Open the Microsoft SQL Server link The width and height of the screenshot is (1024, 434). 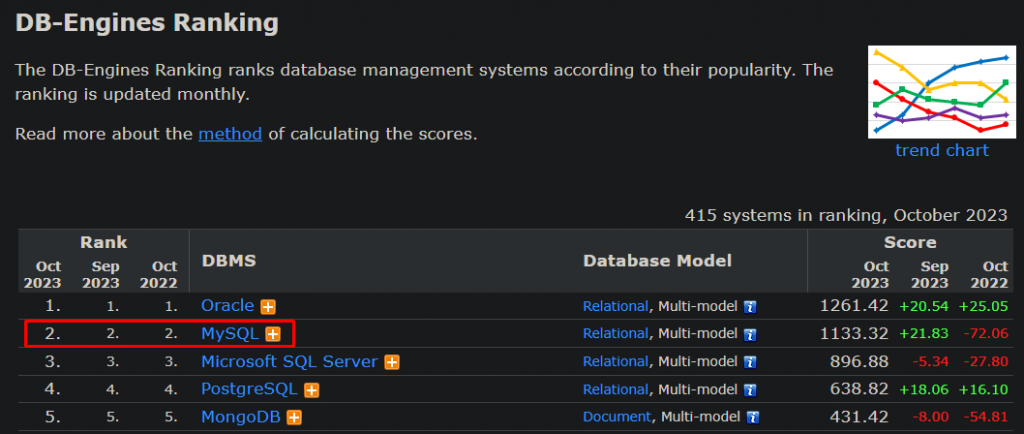click(x=290, y=362)
